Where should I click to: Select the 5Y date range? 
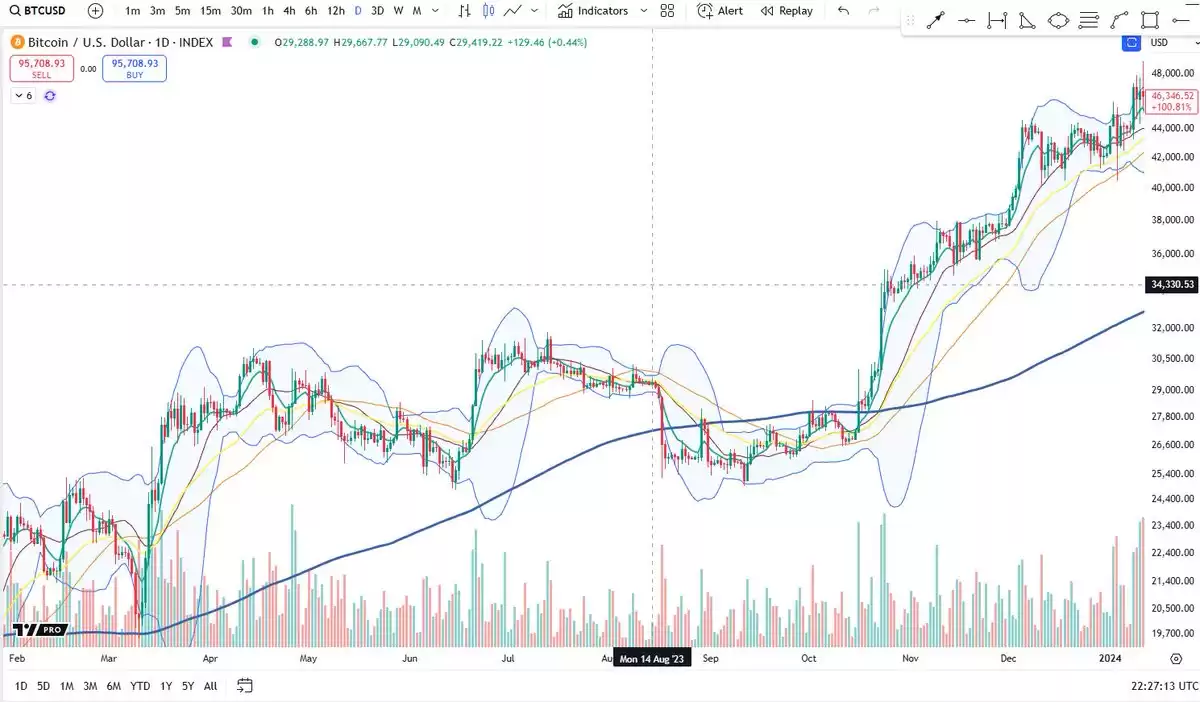tap(188, 686)
